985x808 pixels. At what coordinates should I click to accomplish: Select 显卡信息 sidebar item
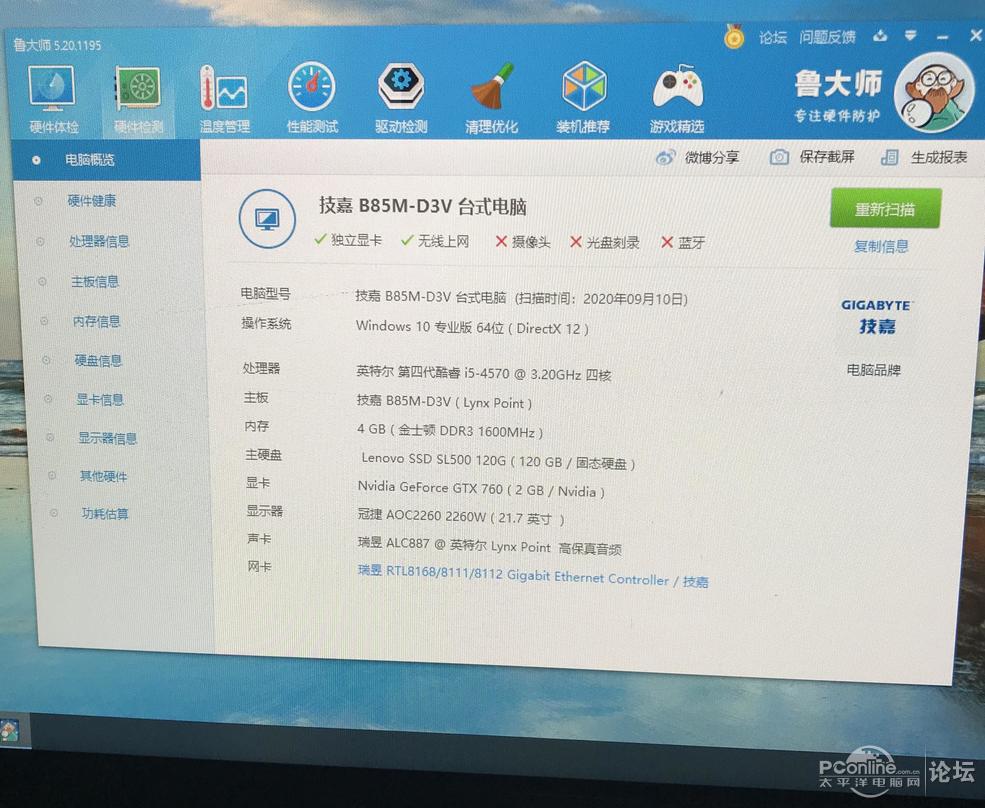tap(100, 400)
